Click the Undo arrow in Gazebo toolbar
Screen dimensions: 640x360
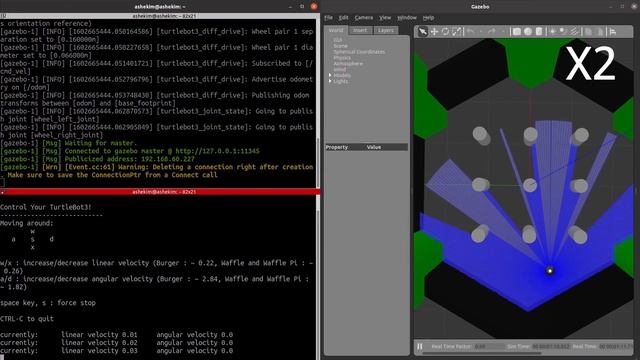(471, 31)
